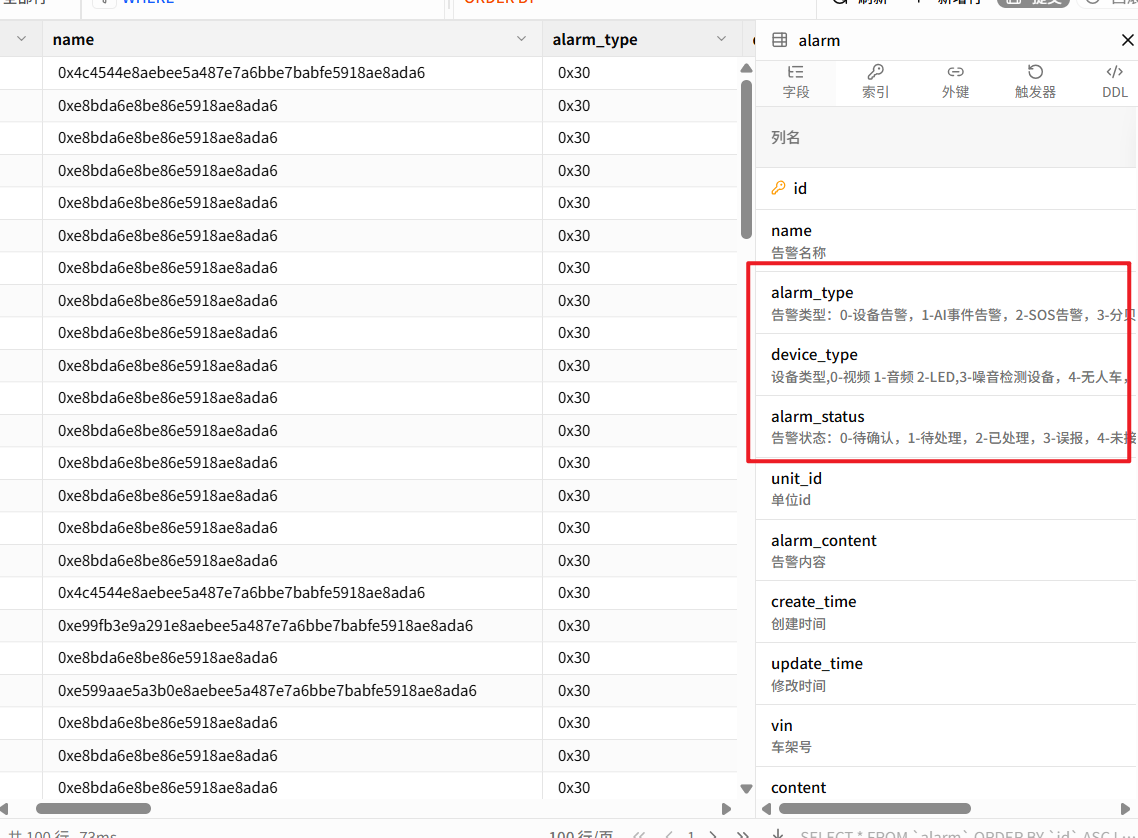This screenshot has width=1138, height=838.
Task: Click the 索引 index key icon
Action: pos(875,72)
